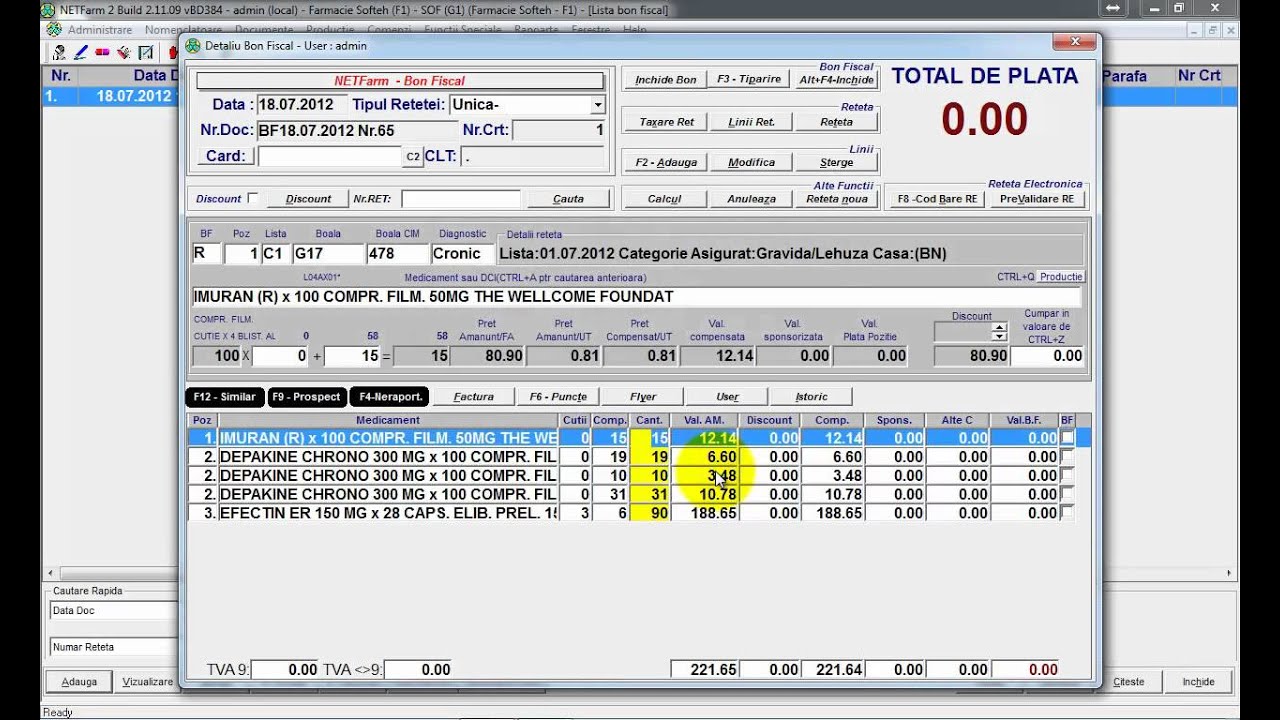Tick BF checkbox in IMURAN row

(x=1067, y=438)
